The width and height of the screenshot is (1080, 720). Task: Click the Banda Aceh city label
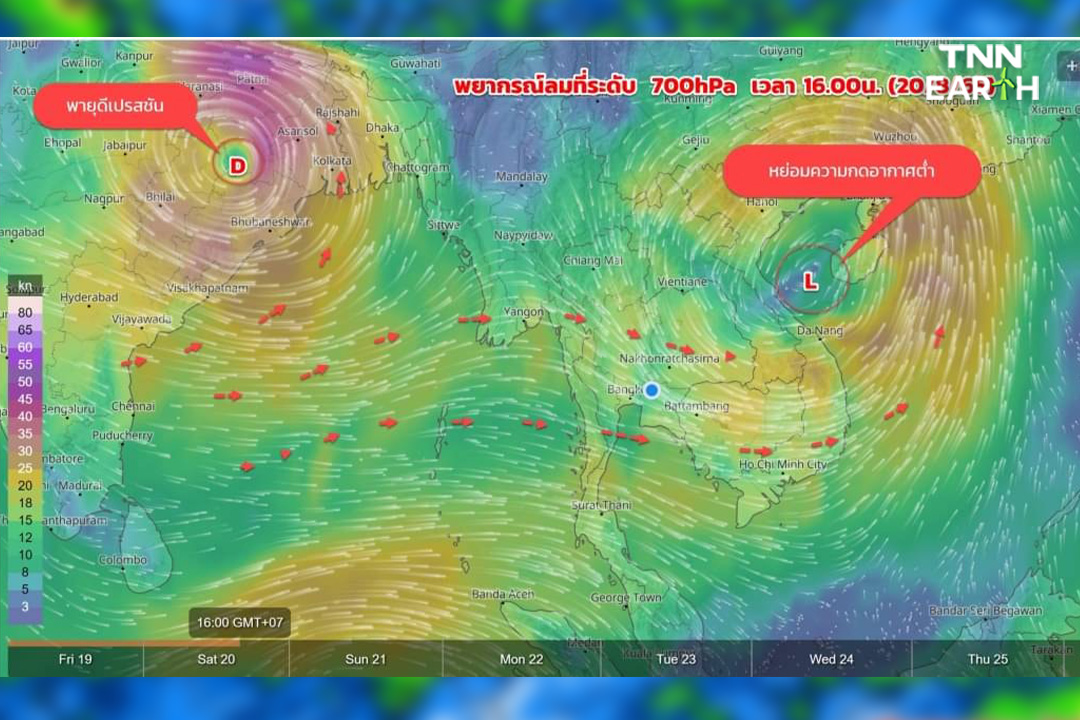pyautogui.click(x=503, y=594)
